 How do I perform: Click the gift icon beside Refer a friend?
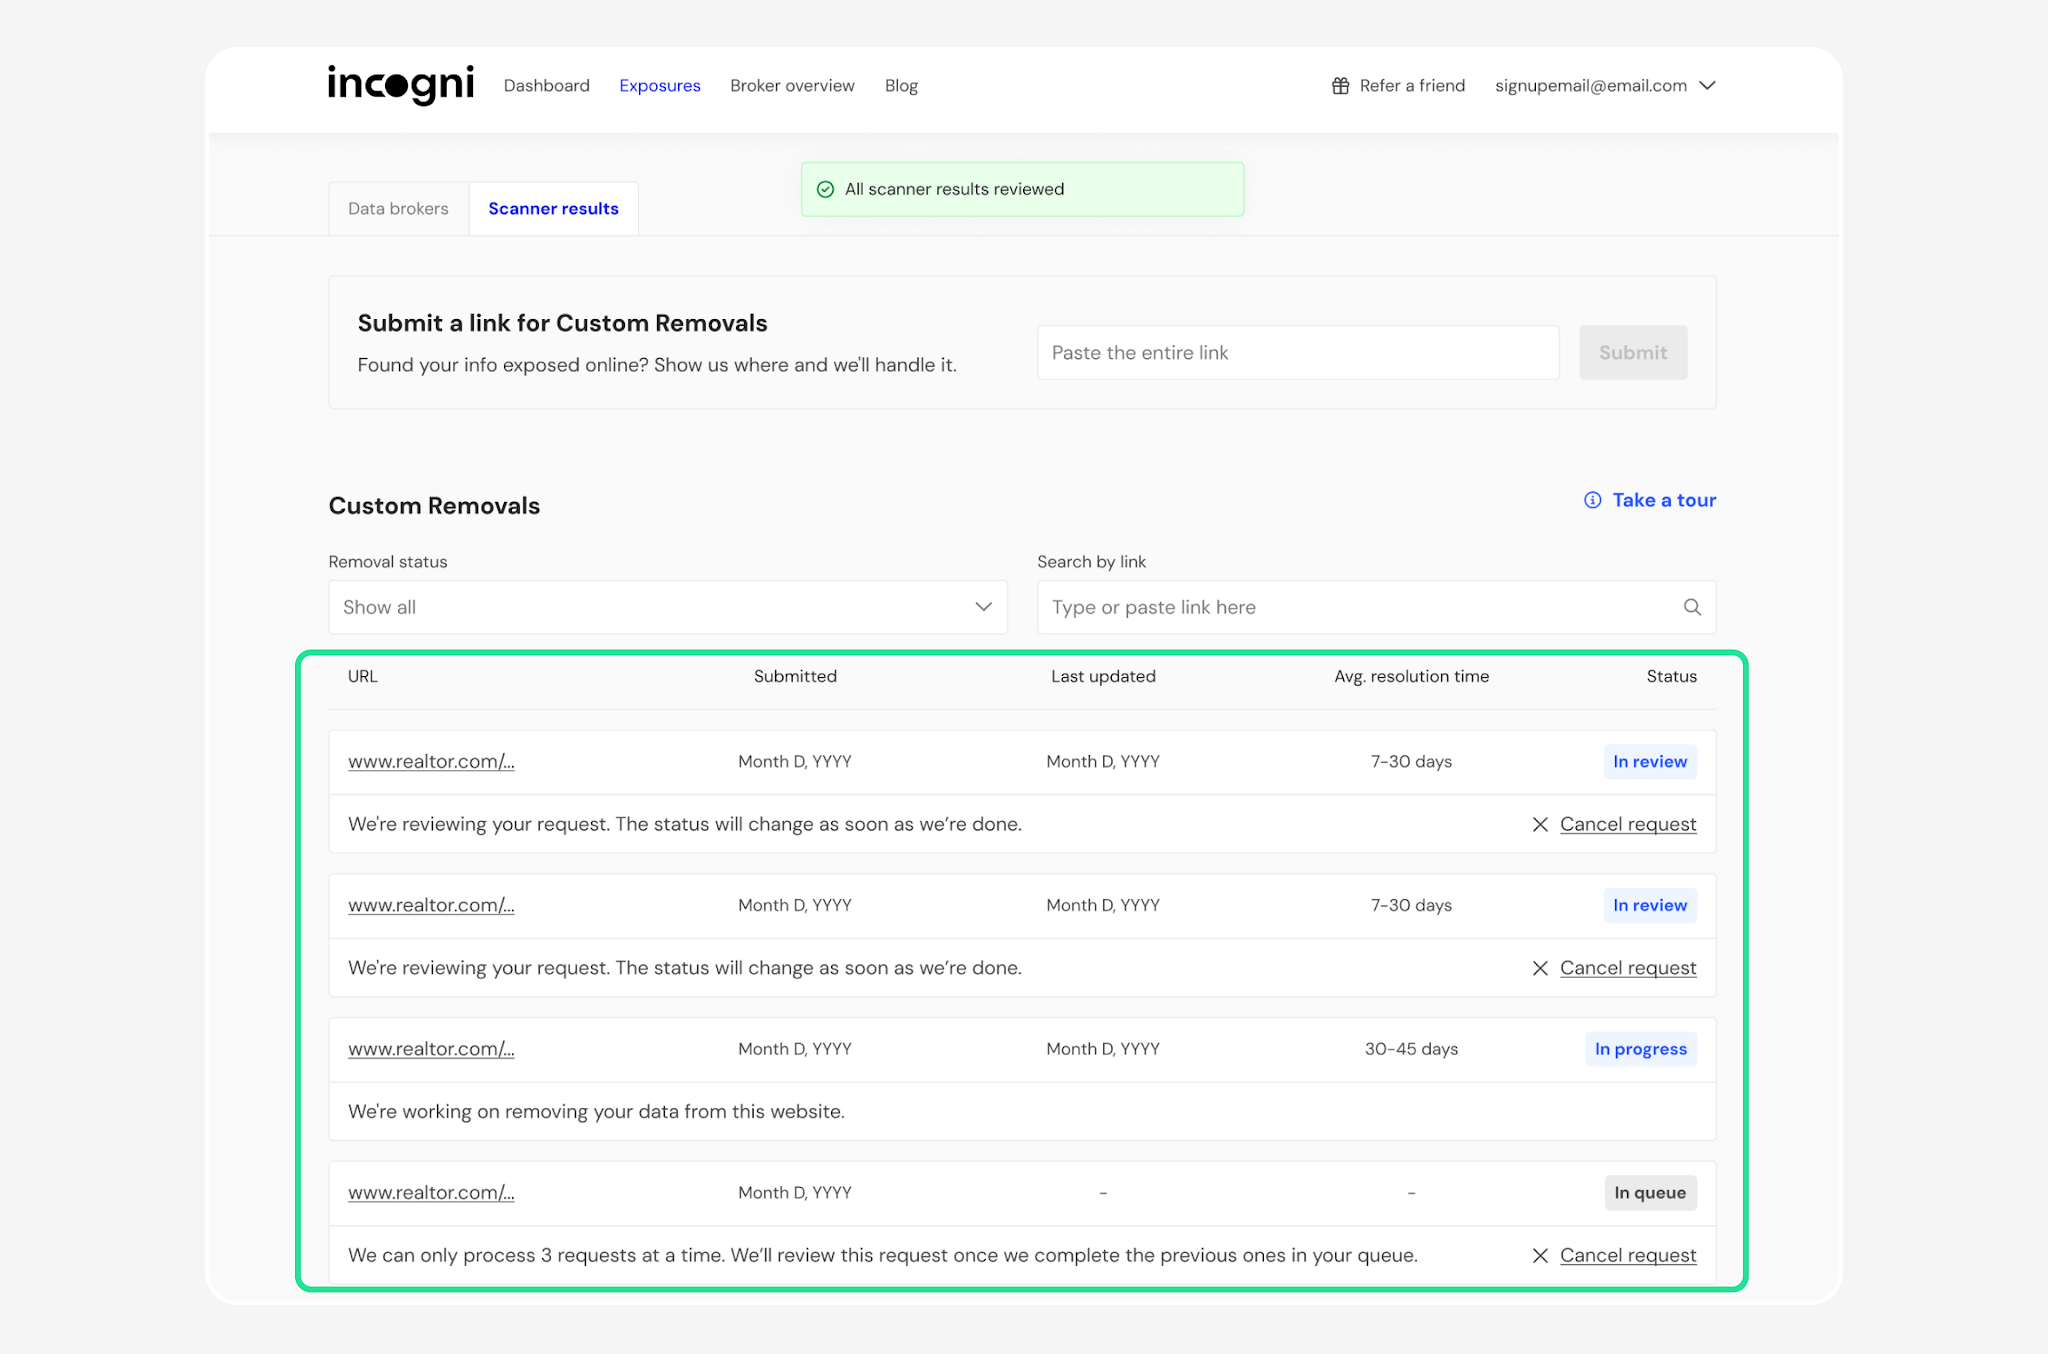click(1340, 86)
